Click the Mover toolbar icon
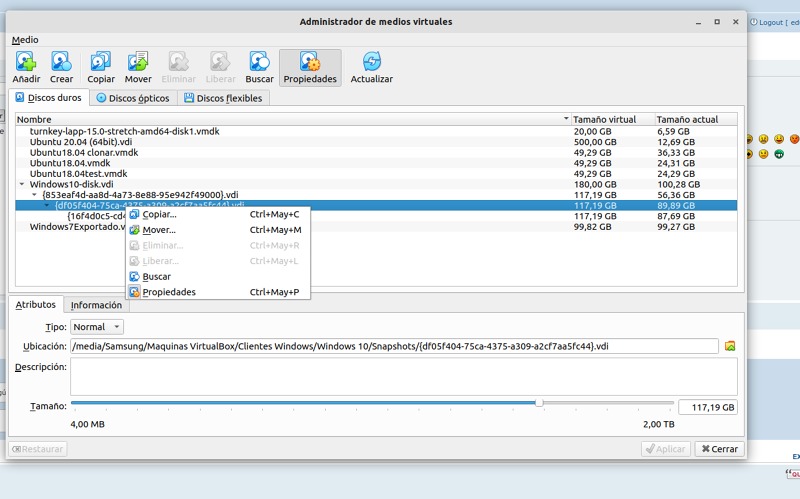The width and height of the screenshot is (800, 499). (138, 63)
